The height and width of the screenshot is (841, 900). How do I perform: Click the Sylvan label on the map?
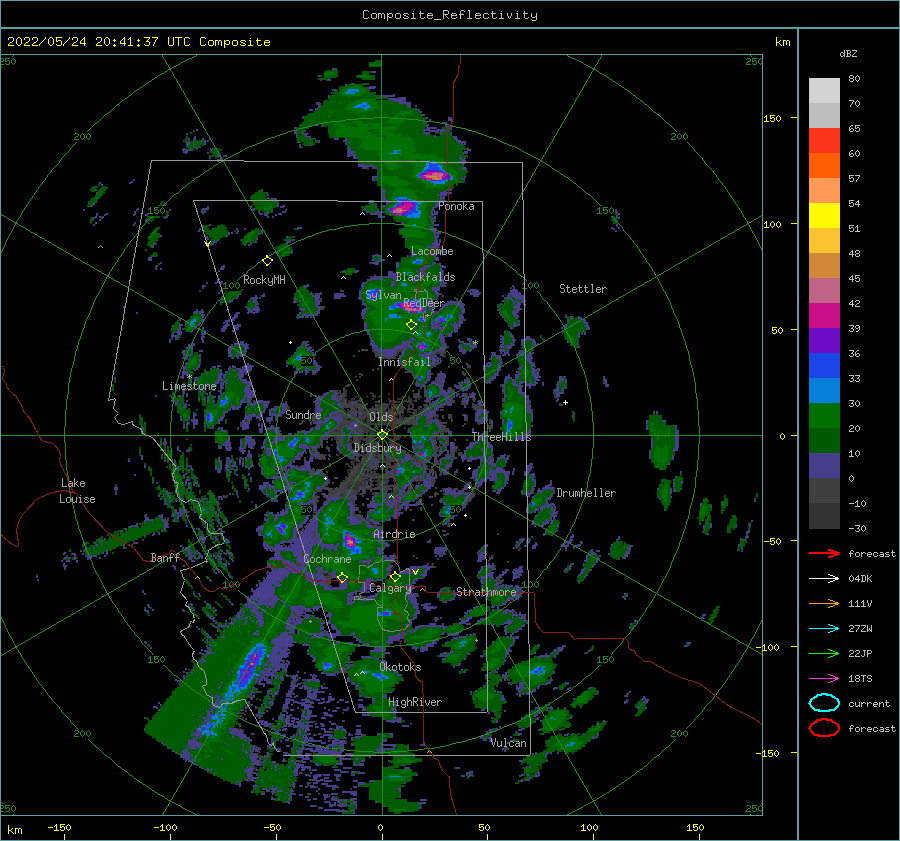coord(383,295)
